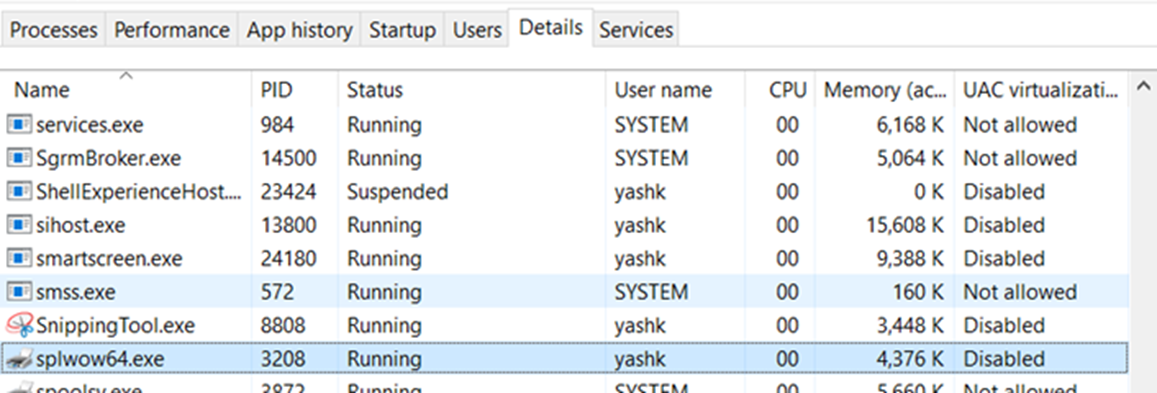1157x393 pixels.
Task: Click the smss.exe process icon
Action: click(19, 292)
